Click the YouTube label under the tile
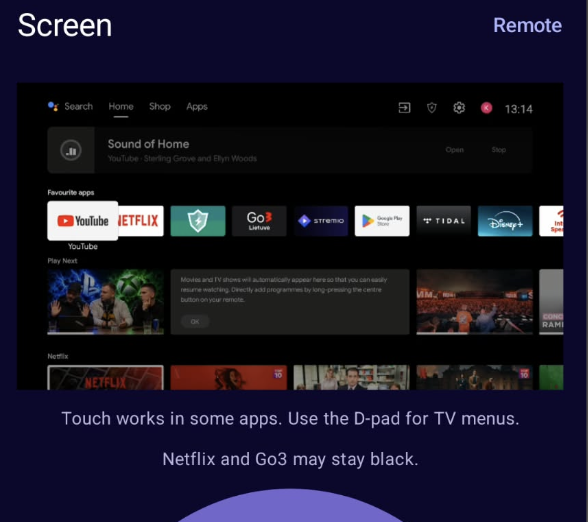Screen dimensions: 588x522 coord(82,246)
